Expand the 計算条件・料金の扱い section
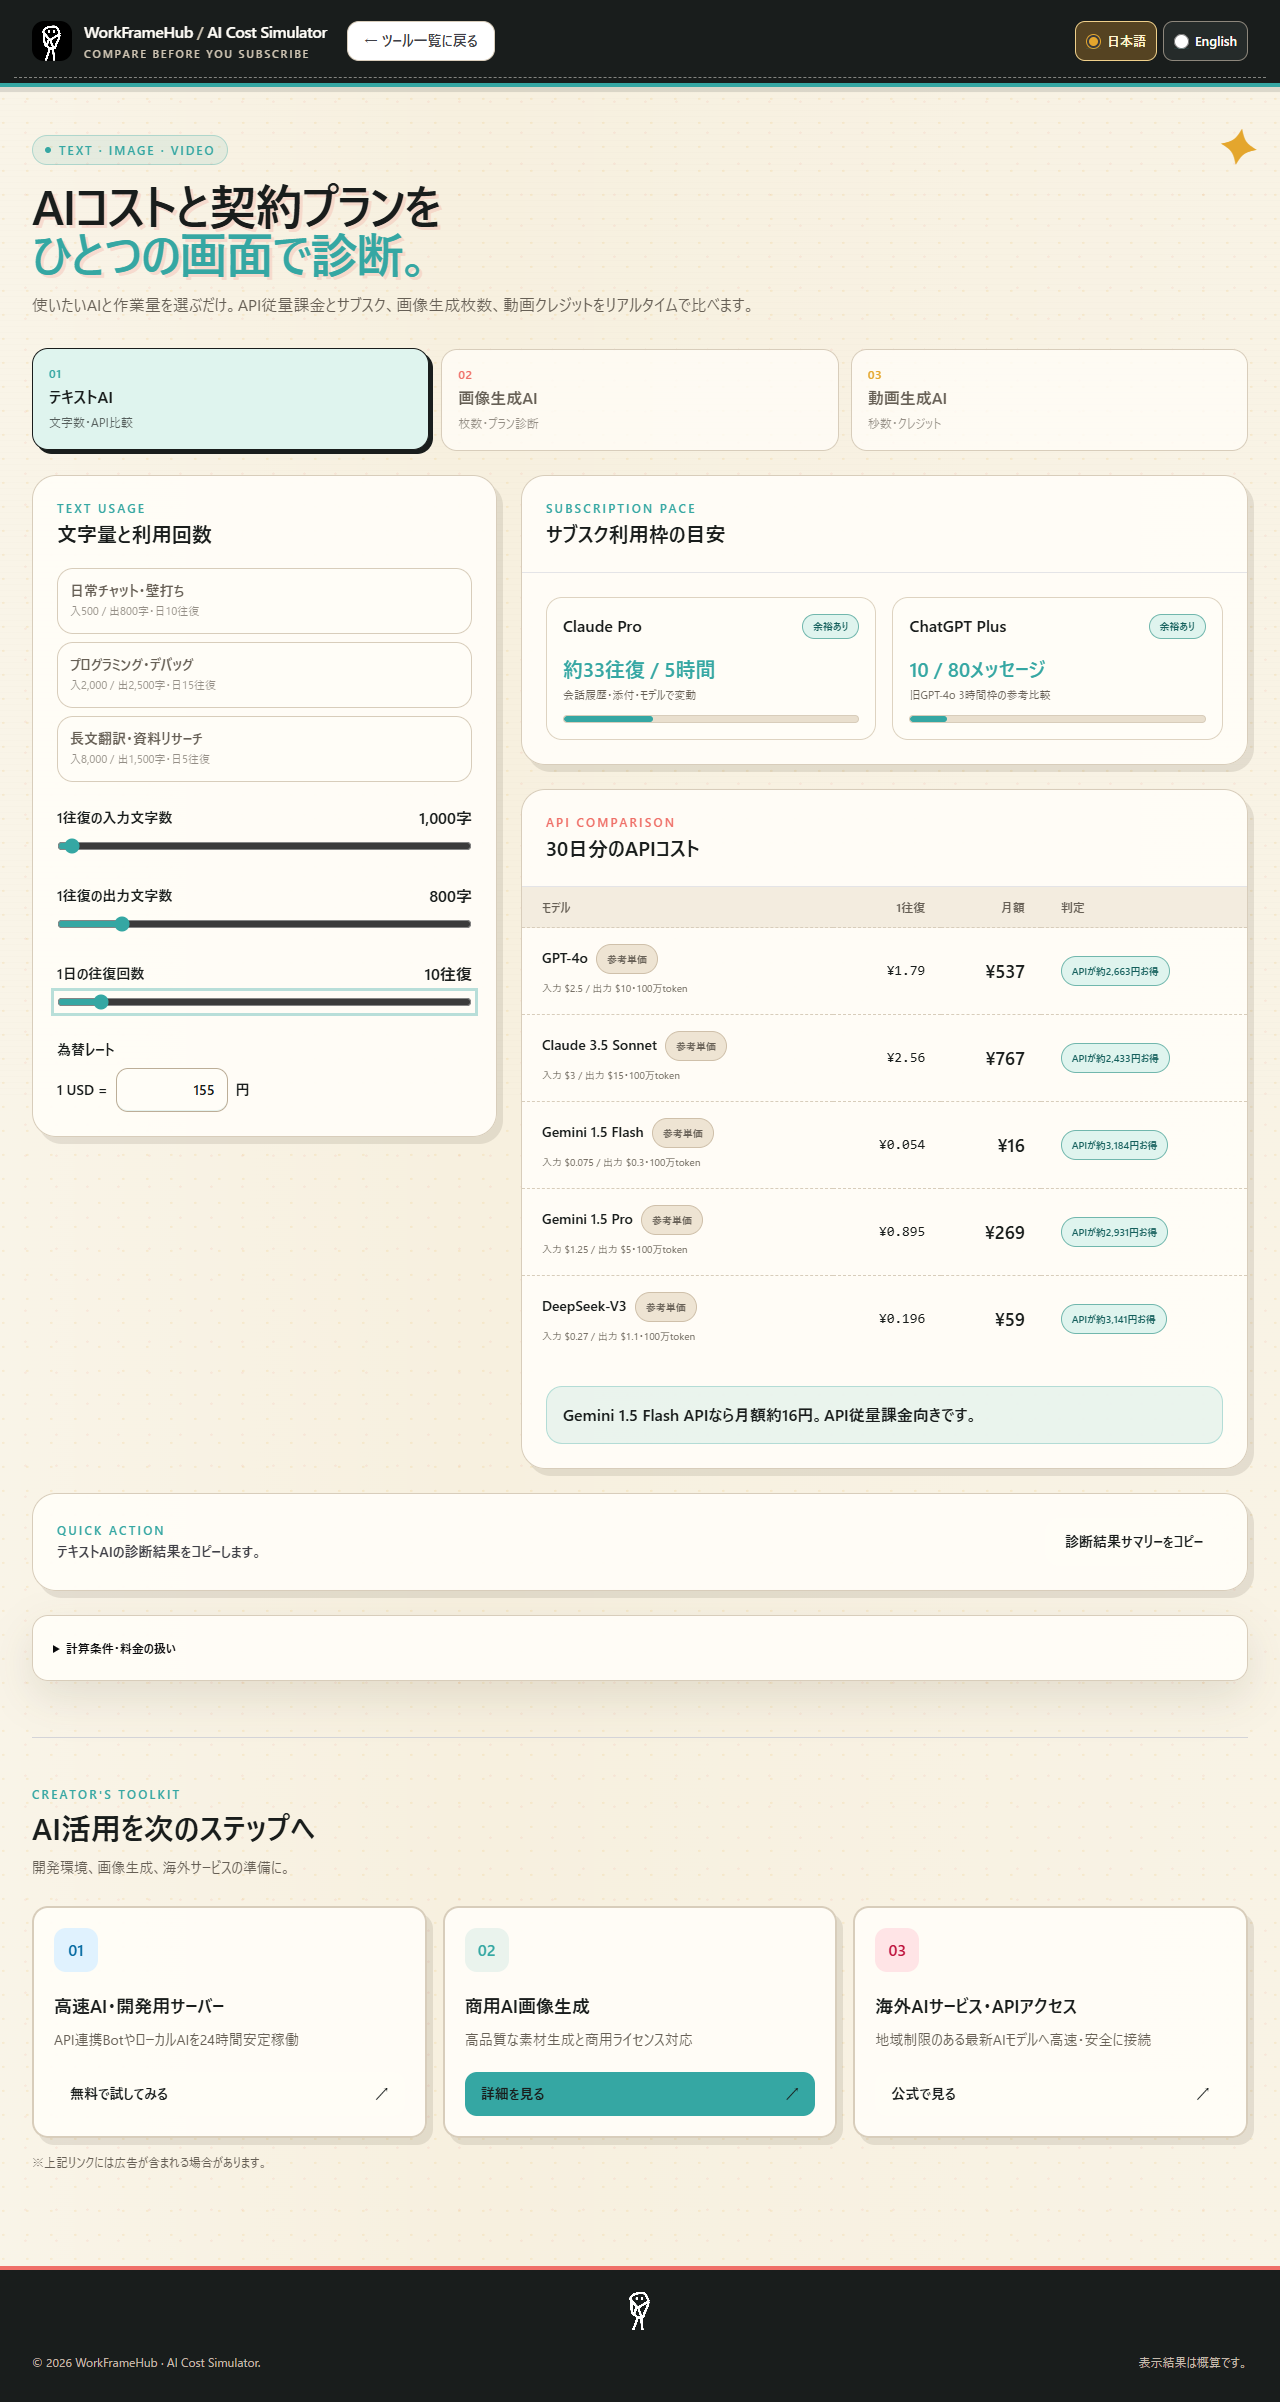The height and width of the screenshot is (2402, 1280). pos(640,1648)
